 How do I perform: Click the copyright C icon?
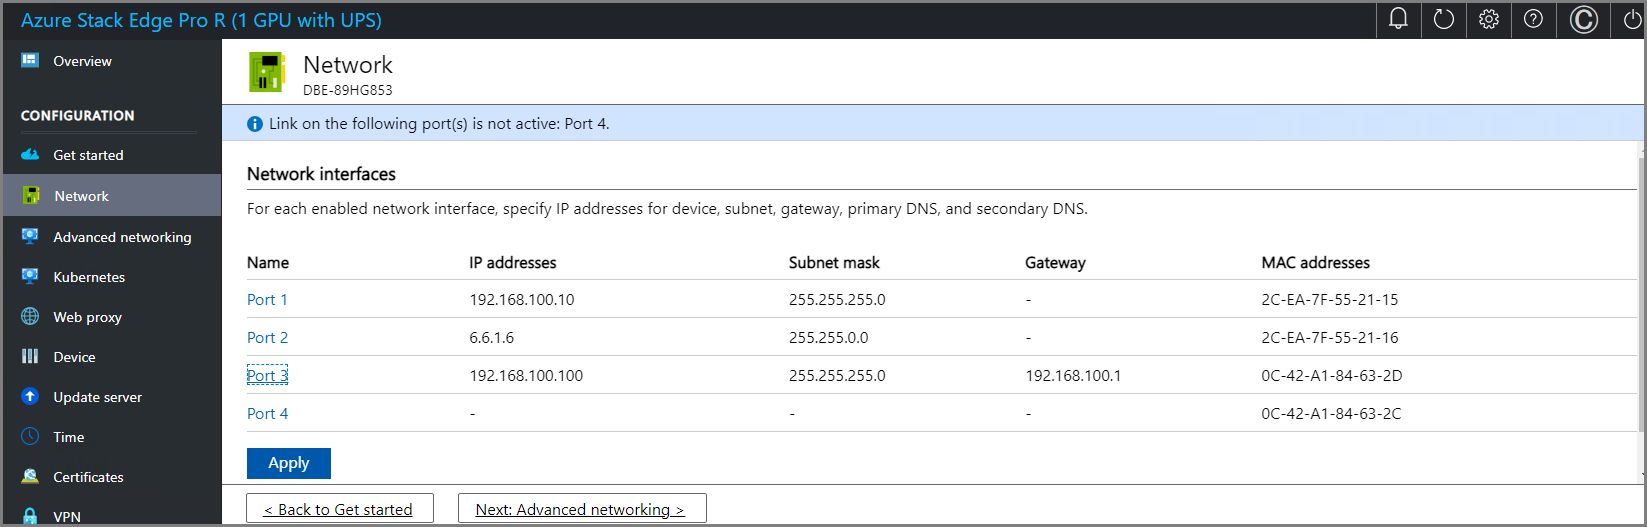pyautogui.click(x=1584, y=19)
